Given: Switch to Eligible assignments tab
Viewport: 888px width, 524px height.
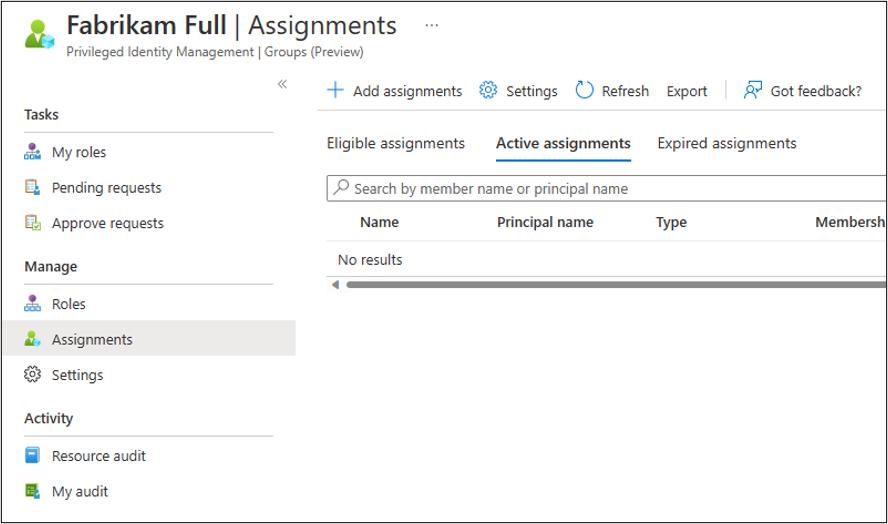Looking at the screenshot, I should click(x=396, y=144).
